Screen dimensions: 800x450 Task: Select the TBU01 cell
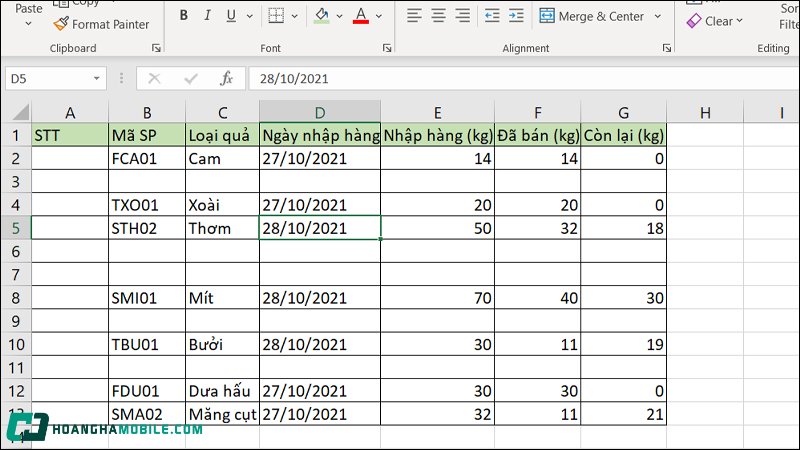[x=147, y=344]
